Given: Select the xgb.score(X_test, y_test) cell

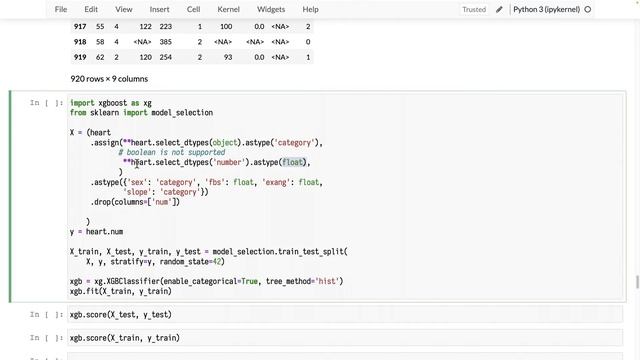Looking at the screenshot, I should [x=345, y=315].
